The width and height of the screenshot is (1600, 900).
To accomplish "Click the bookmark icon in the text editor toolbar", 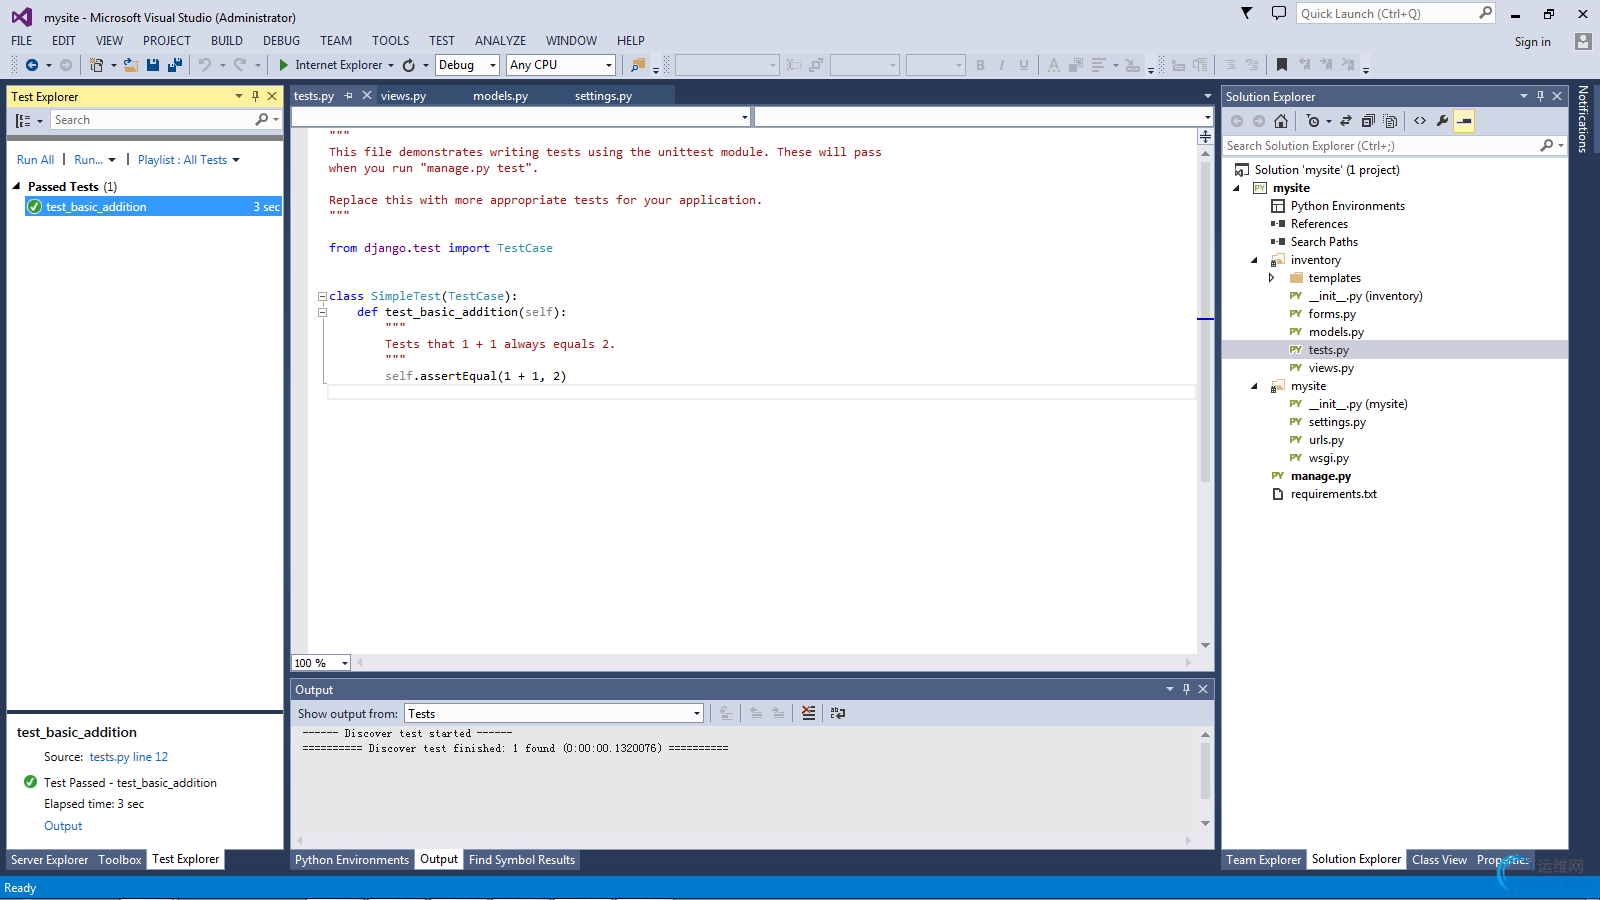I will point(1282,65).
